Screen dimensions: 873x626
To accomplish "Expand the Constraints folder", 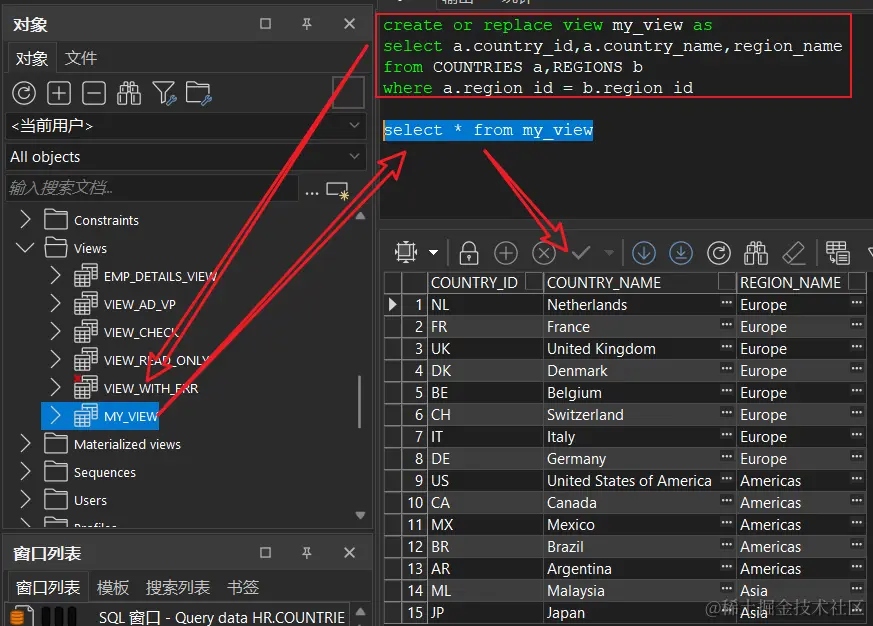I will tap(25, 219).
